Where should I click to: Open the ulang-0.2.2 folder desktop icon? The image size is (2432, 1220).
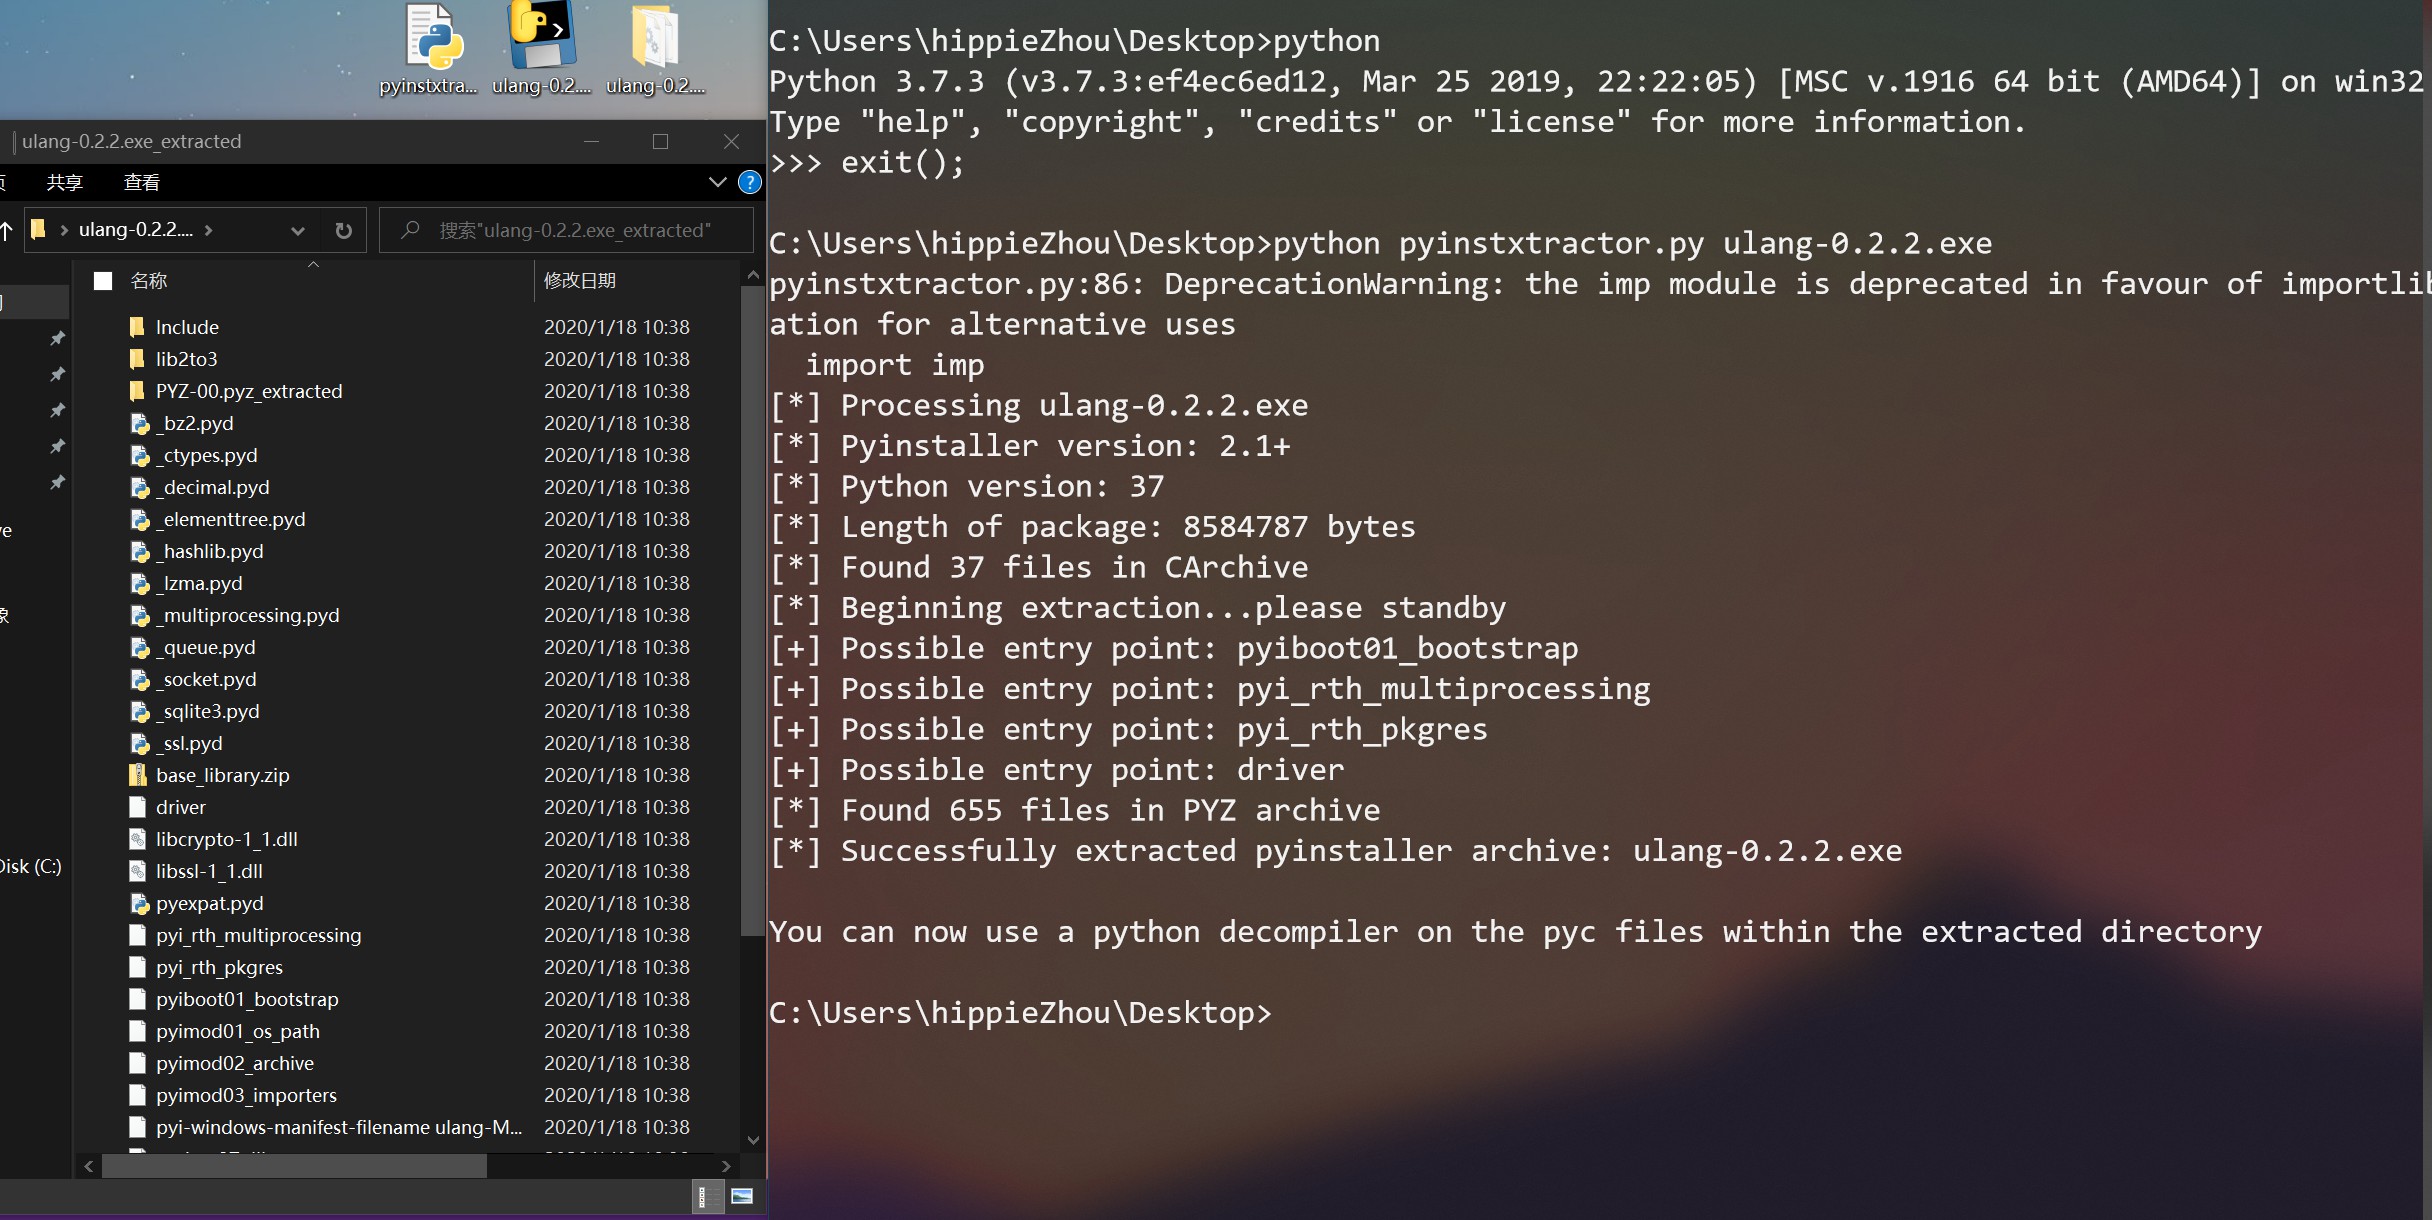coord(655,50)
